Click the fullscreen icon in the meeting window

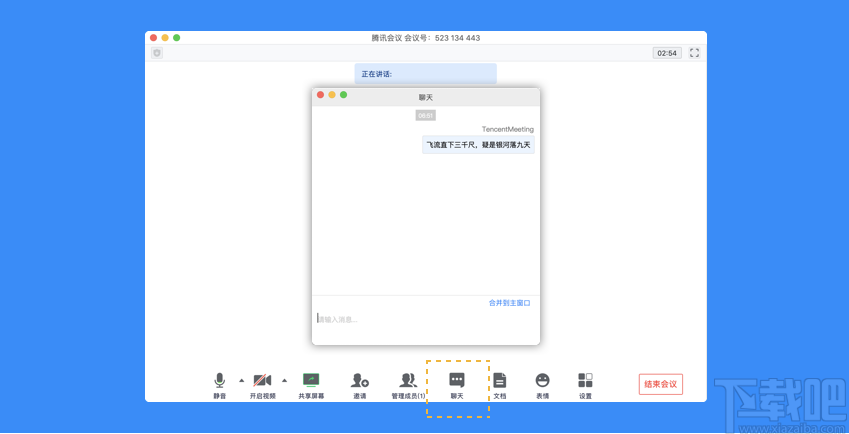pos(694,53)
